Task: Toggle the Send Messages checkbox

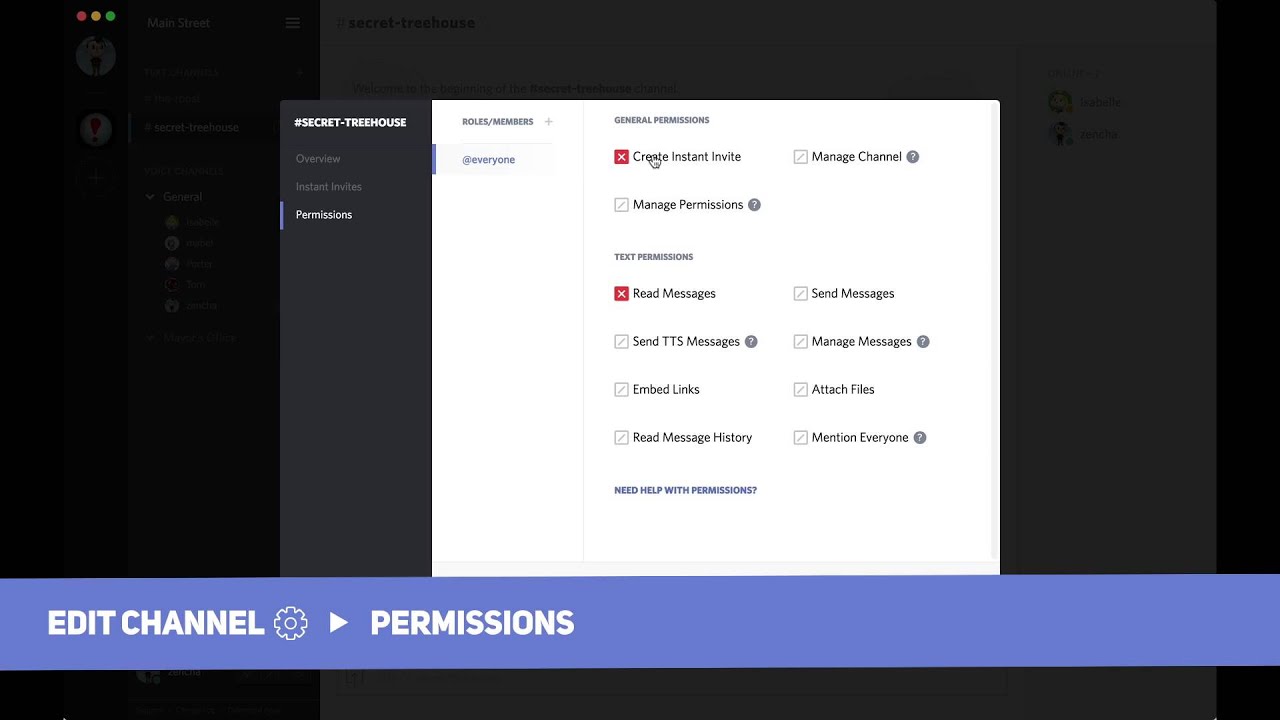Action: pyautogui.click(x=801, y=294)
